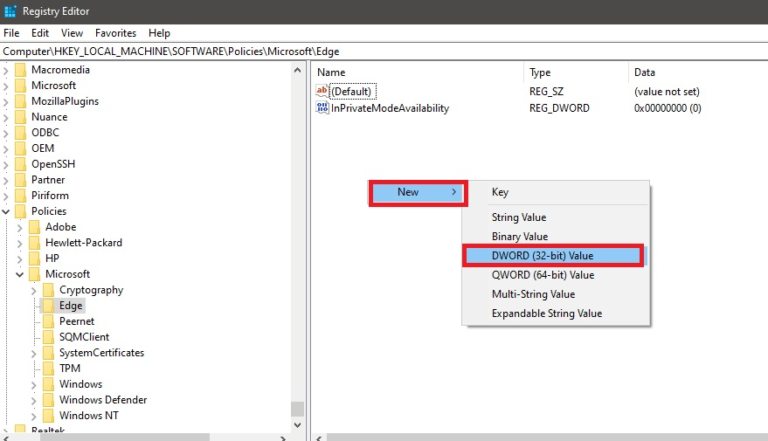Collapse the Policies key
The height and width of the screenshot is (441, 768).
(x=6, y=211)
